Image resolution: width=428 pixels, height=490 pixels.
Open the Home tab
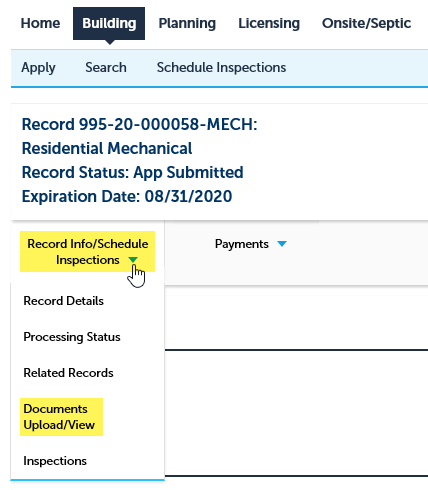pyautogui.click(x=40, y=23)
